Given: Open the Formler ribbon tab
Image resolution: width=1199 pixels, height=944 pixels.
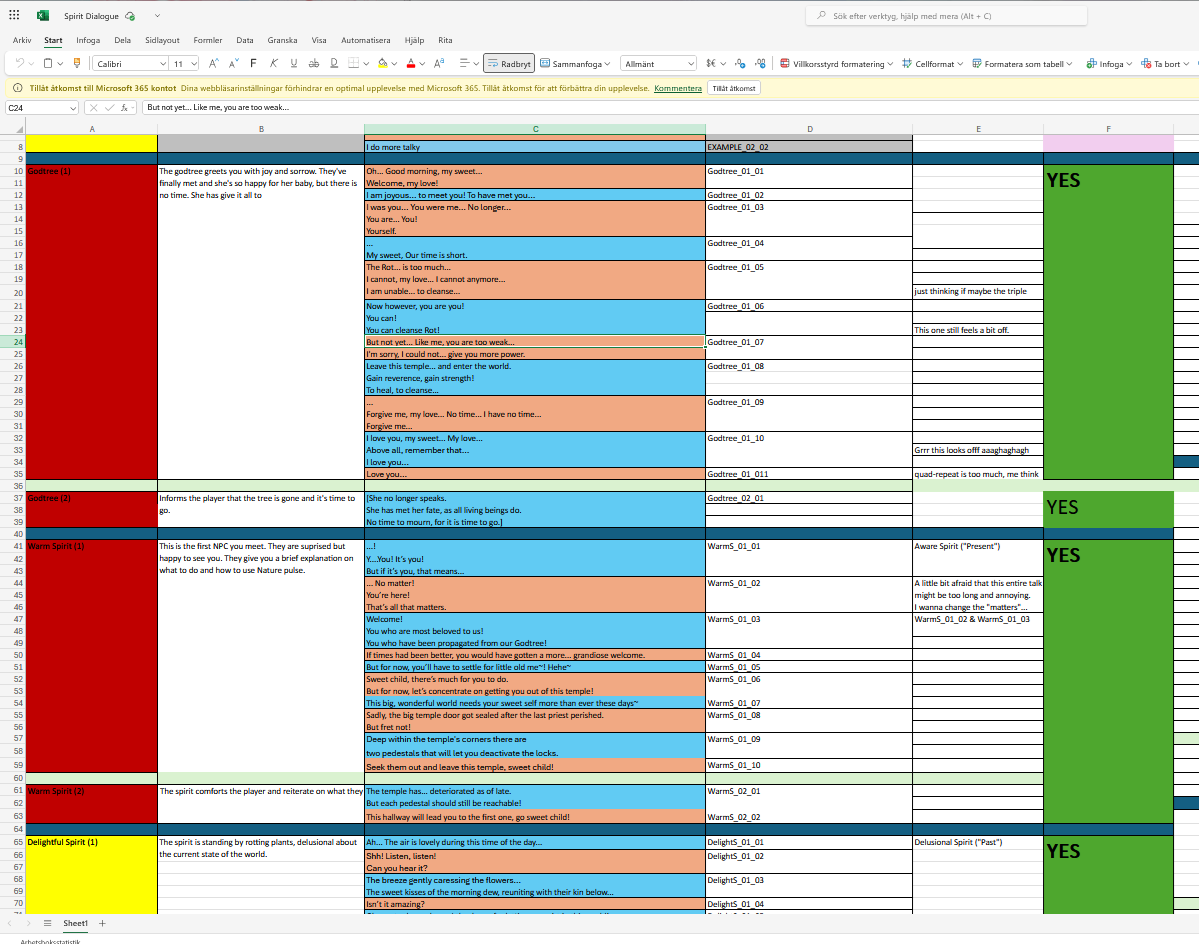Looking at the screenshot, I should pos(207,40).
